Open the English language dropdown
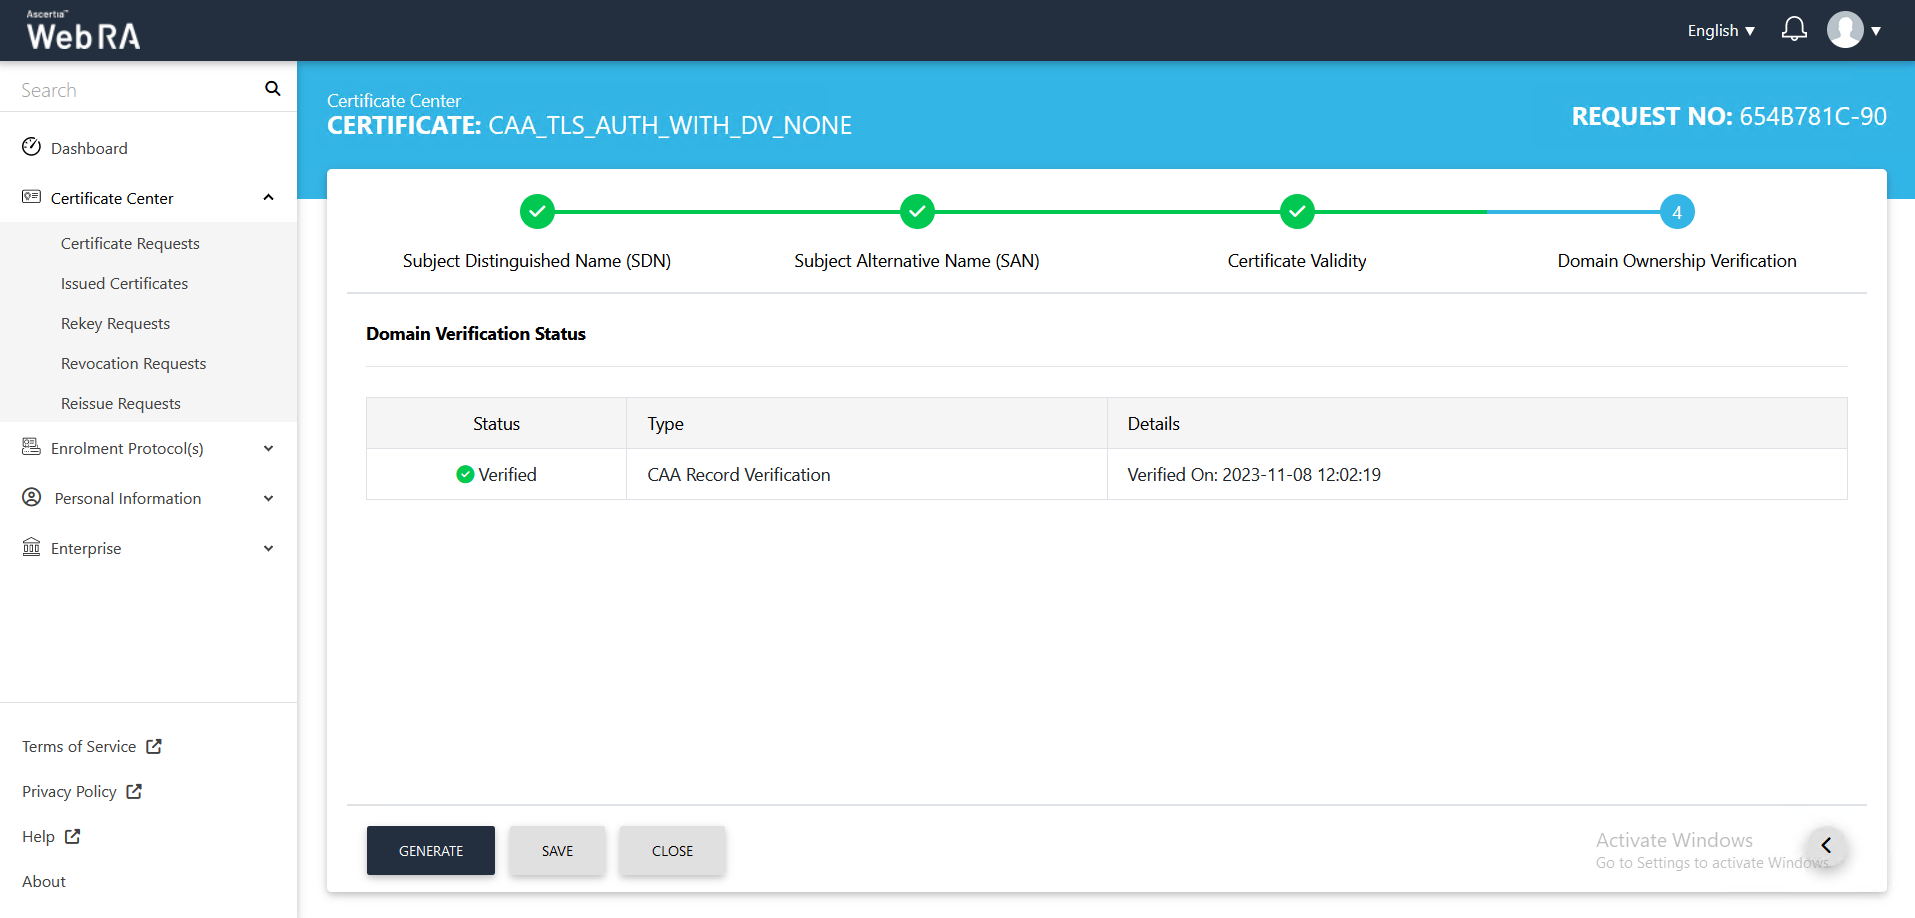Screen dimensions: 1915x918 click(x=1720, y=31)
